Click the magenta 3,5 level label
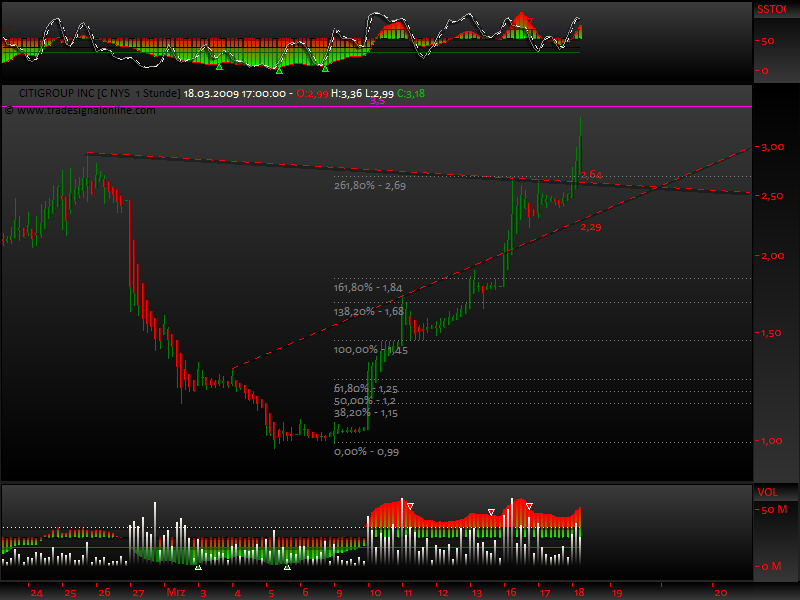800x600 pixels. tap(377, 101)
